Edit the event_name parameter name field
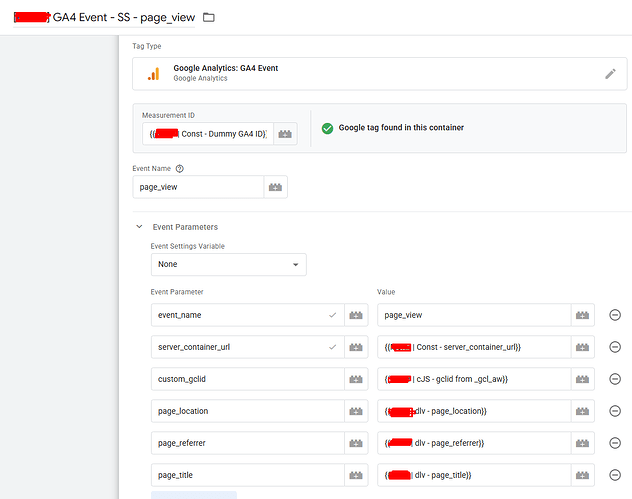 tap(248, 315)
